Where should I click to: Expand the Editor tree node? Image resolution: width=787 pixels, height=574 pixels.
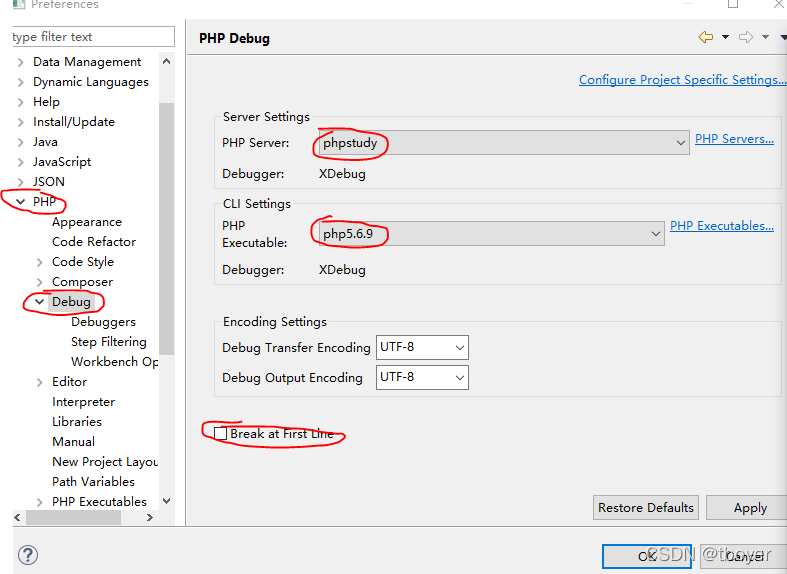[x=40, y=382]
